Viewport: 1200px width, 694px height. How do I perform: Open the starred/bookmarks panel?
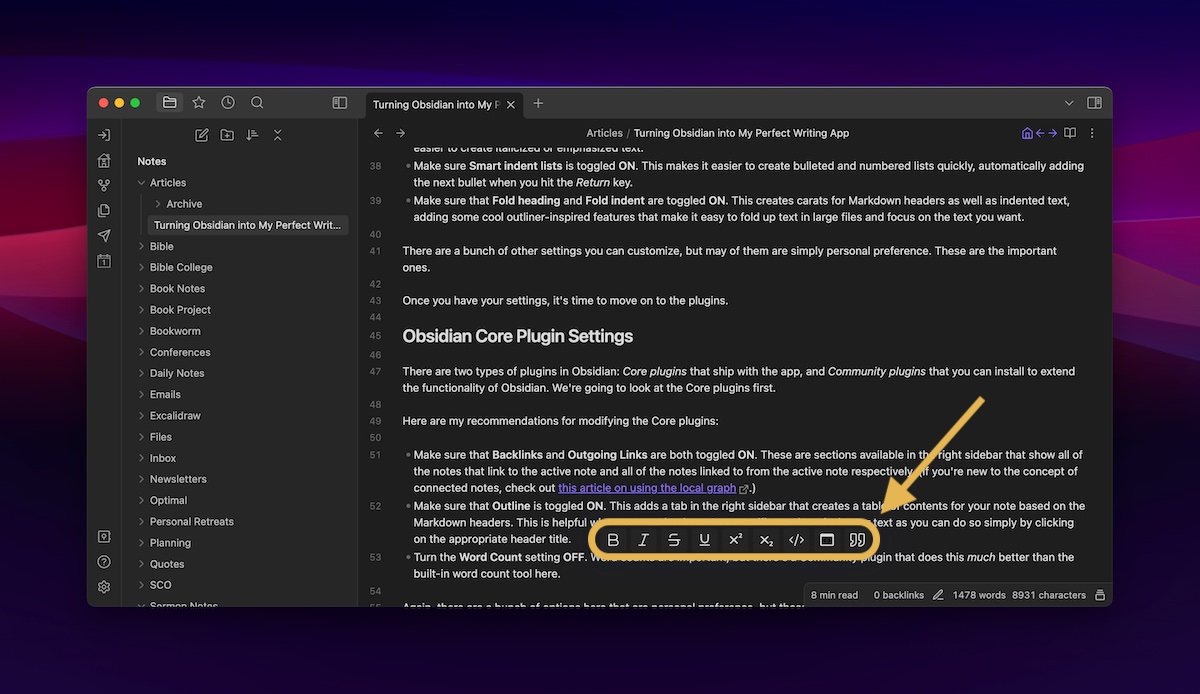(x=199, y=102)
